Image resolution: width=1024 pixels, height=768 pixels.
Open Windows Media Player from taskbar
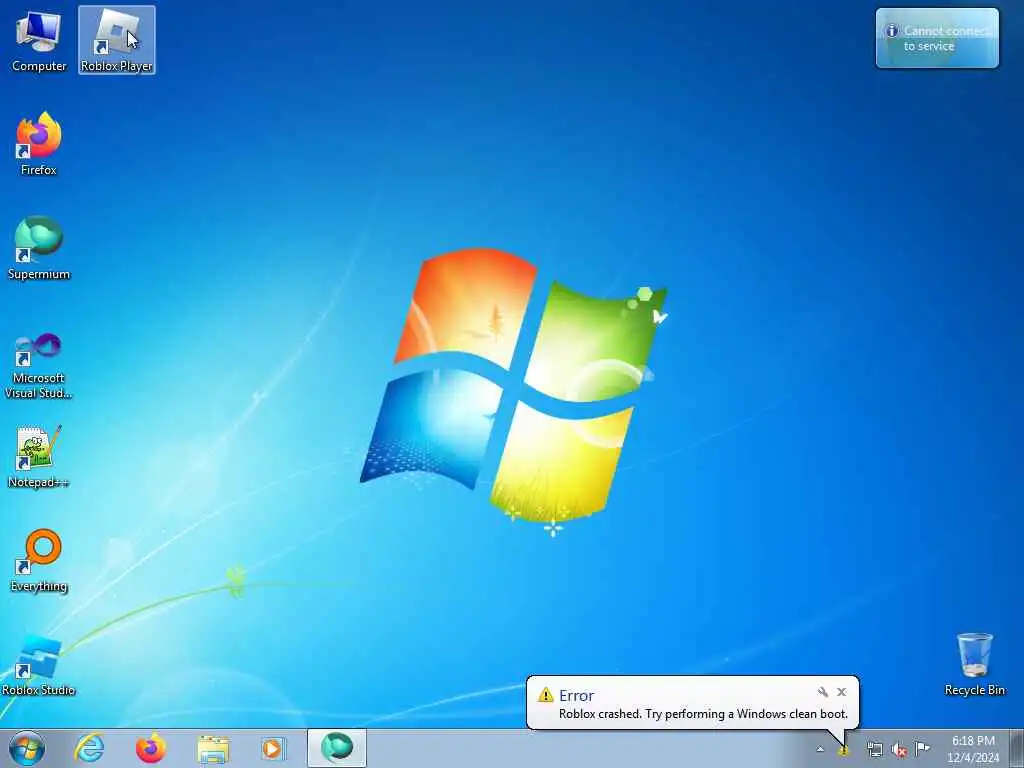(274, 748)
